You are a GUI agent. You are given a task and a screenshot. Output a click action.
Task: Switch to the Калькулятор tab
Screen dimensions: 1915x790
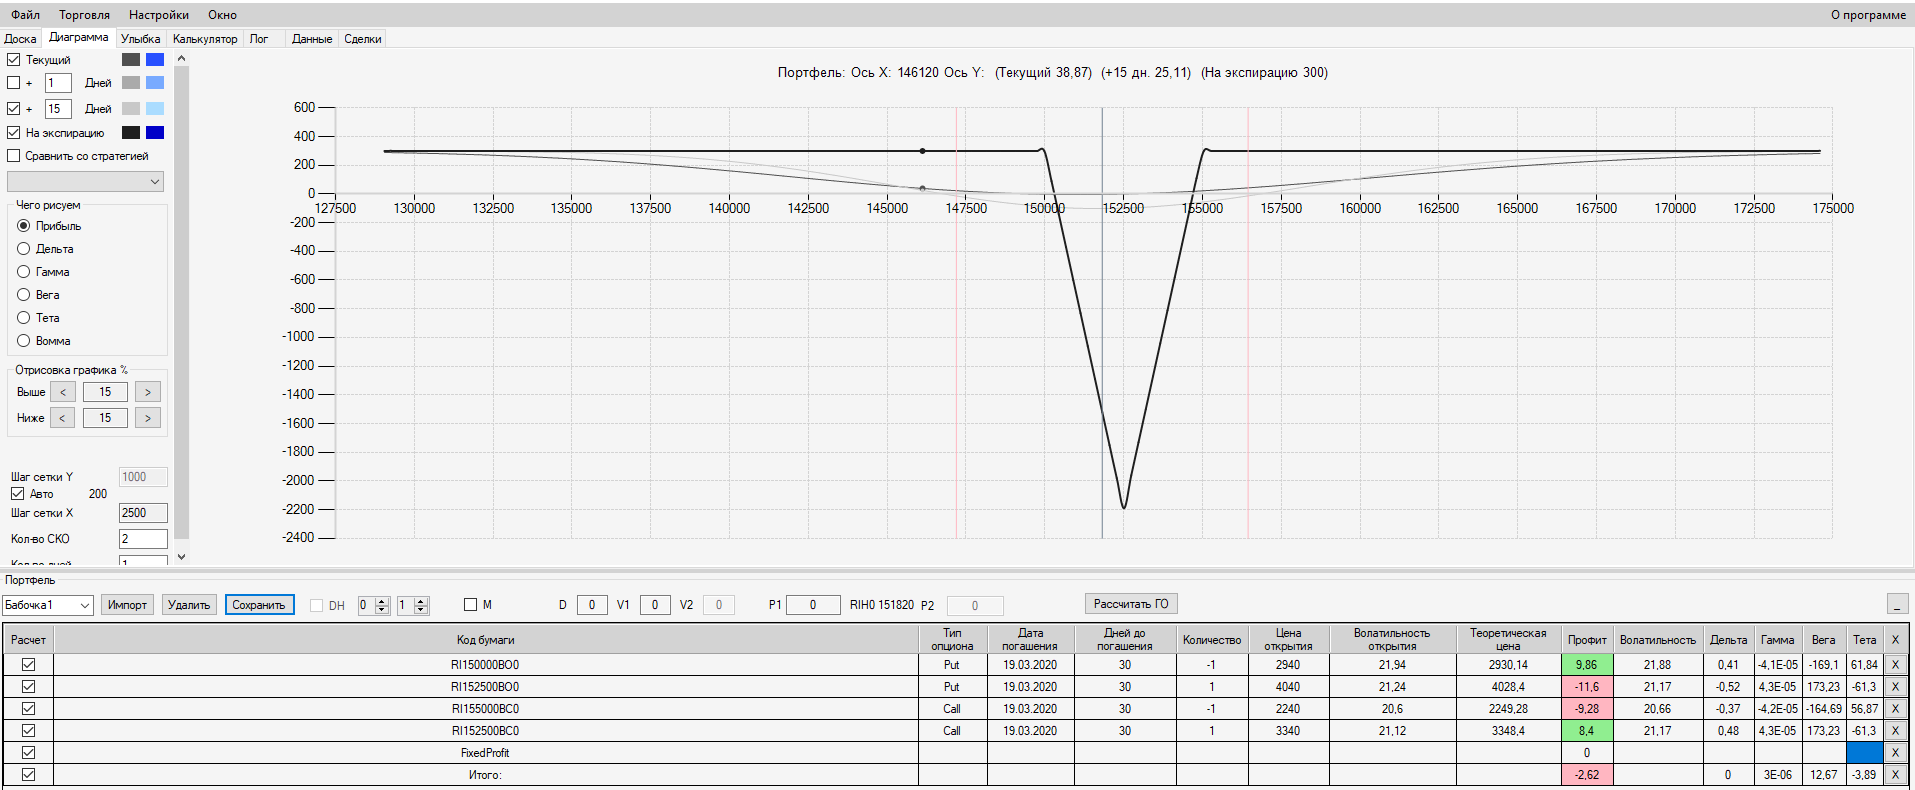point(205,39)
